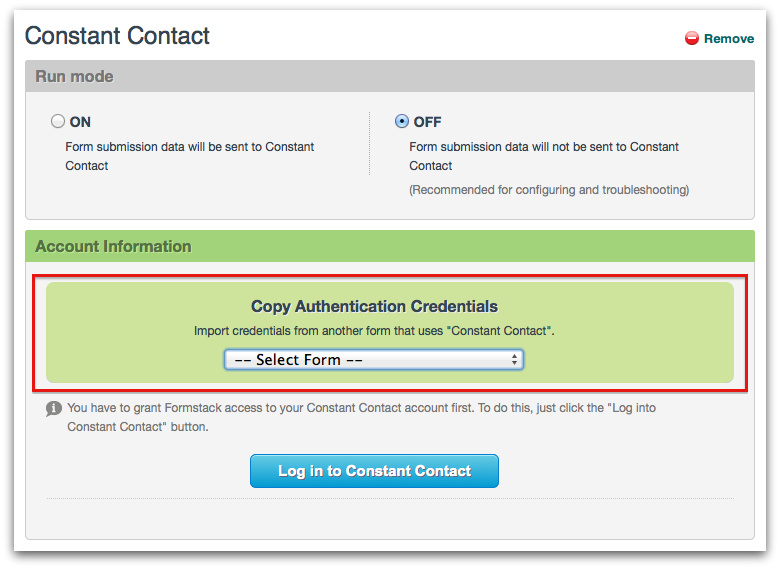The image size is (780, 569).
Task: Click the Account Information section header
Action: click(x=113, y=247)
